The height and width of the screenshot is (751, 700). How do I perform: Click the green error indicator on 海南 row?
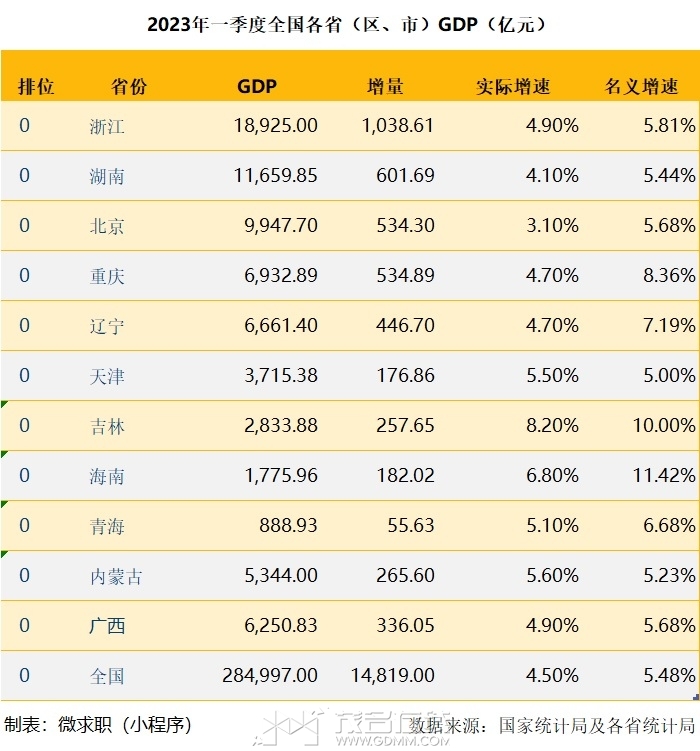point(4,454)
